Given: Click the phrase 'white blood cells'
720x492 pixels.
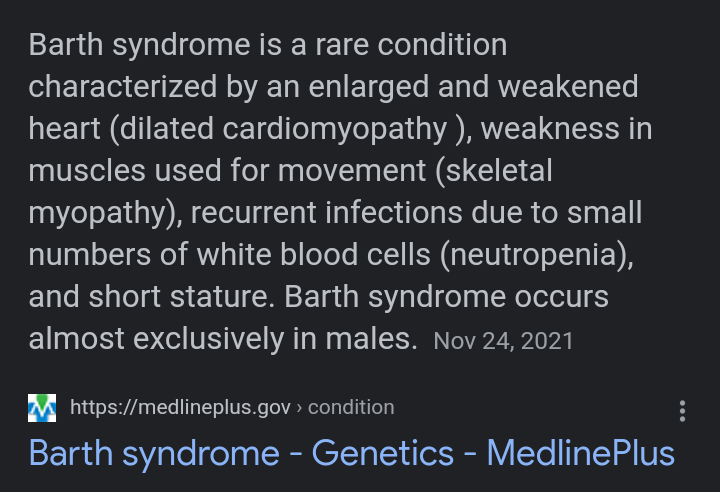Looking at the screenshot, I should [x=313, y=255].
